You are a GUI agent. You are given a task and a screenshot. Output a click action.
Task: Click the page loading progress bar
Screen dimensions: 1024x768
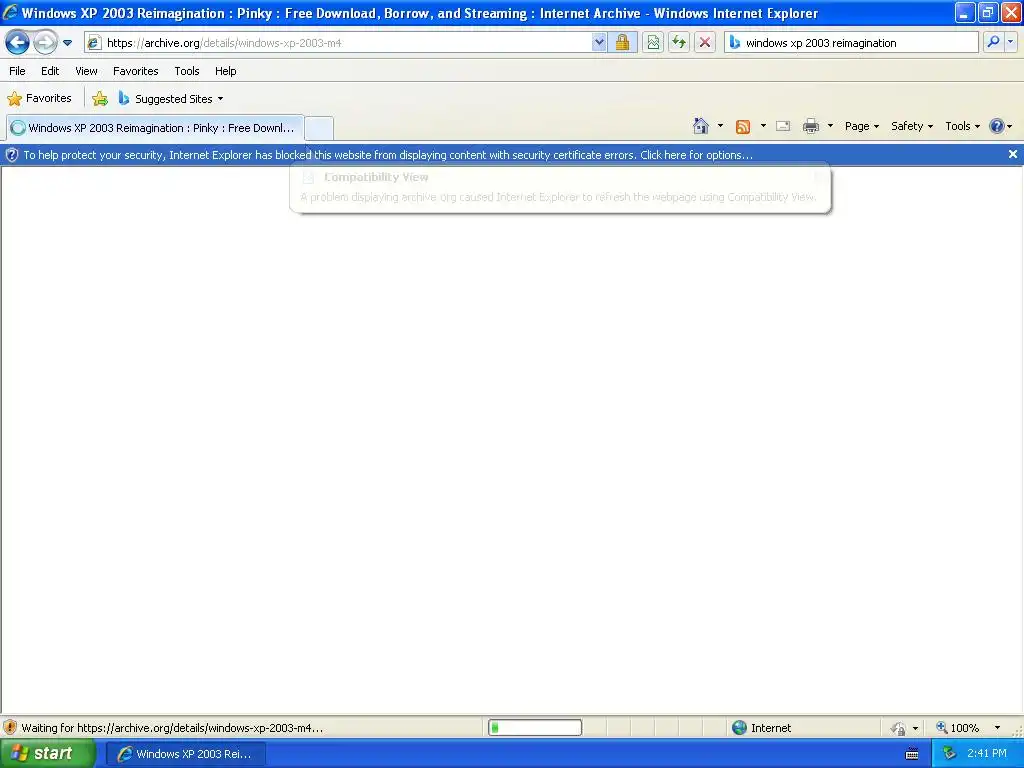535,728
